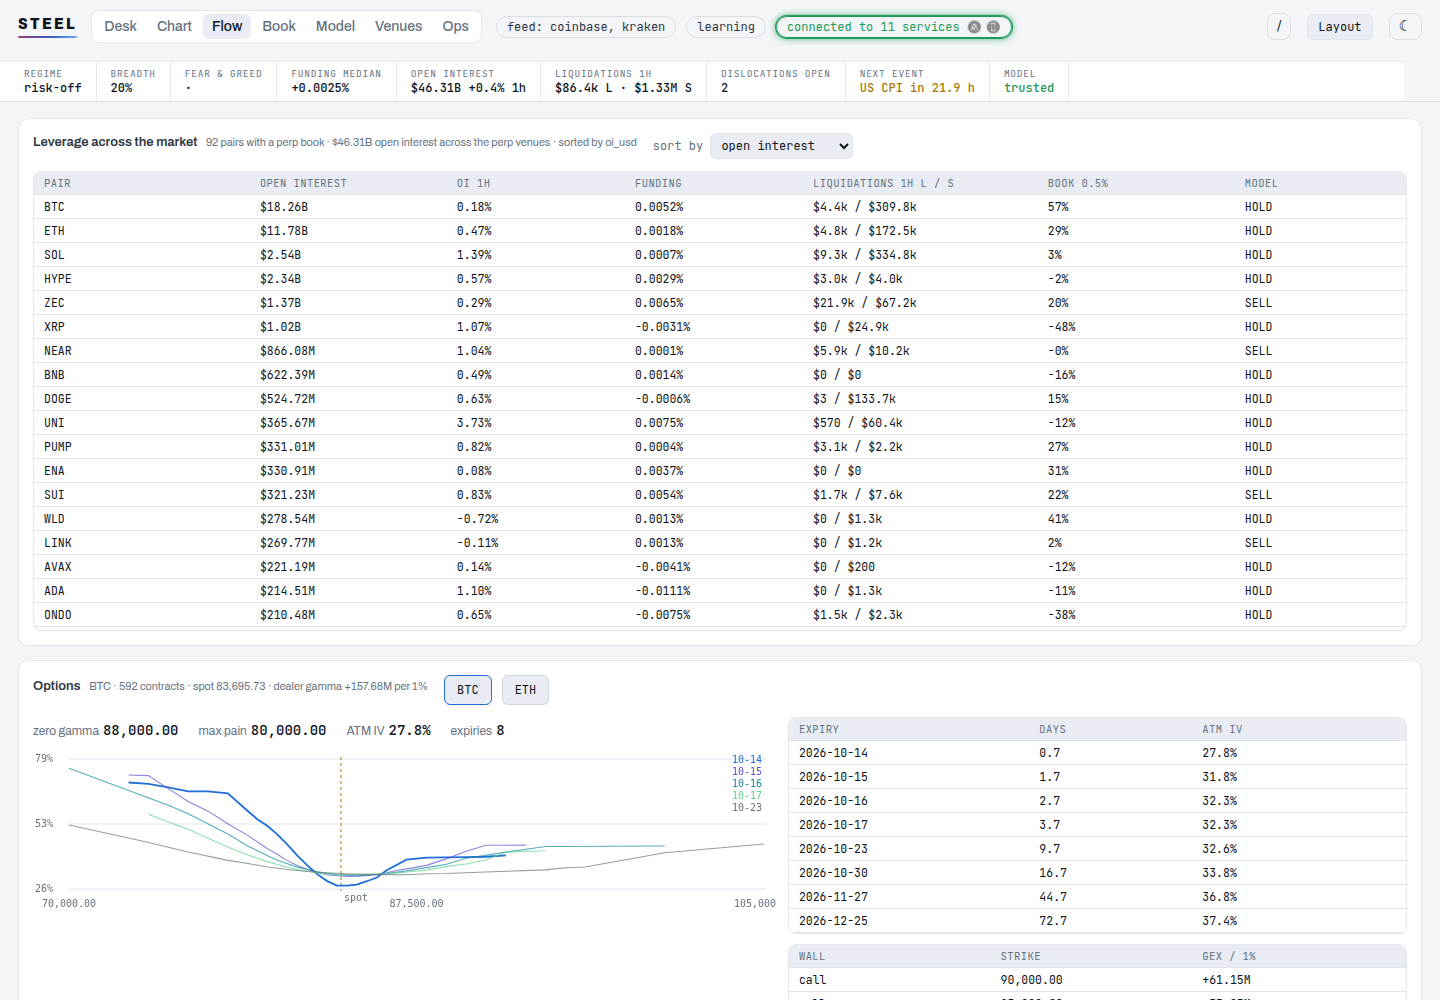Click the STEEL logo
This screenshot has width=1440, height=1000.
pos(47,25)
